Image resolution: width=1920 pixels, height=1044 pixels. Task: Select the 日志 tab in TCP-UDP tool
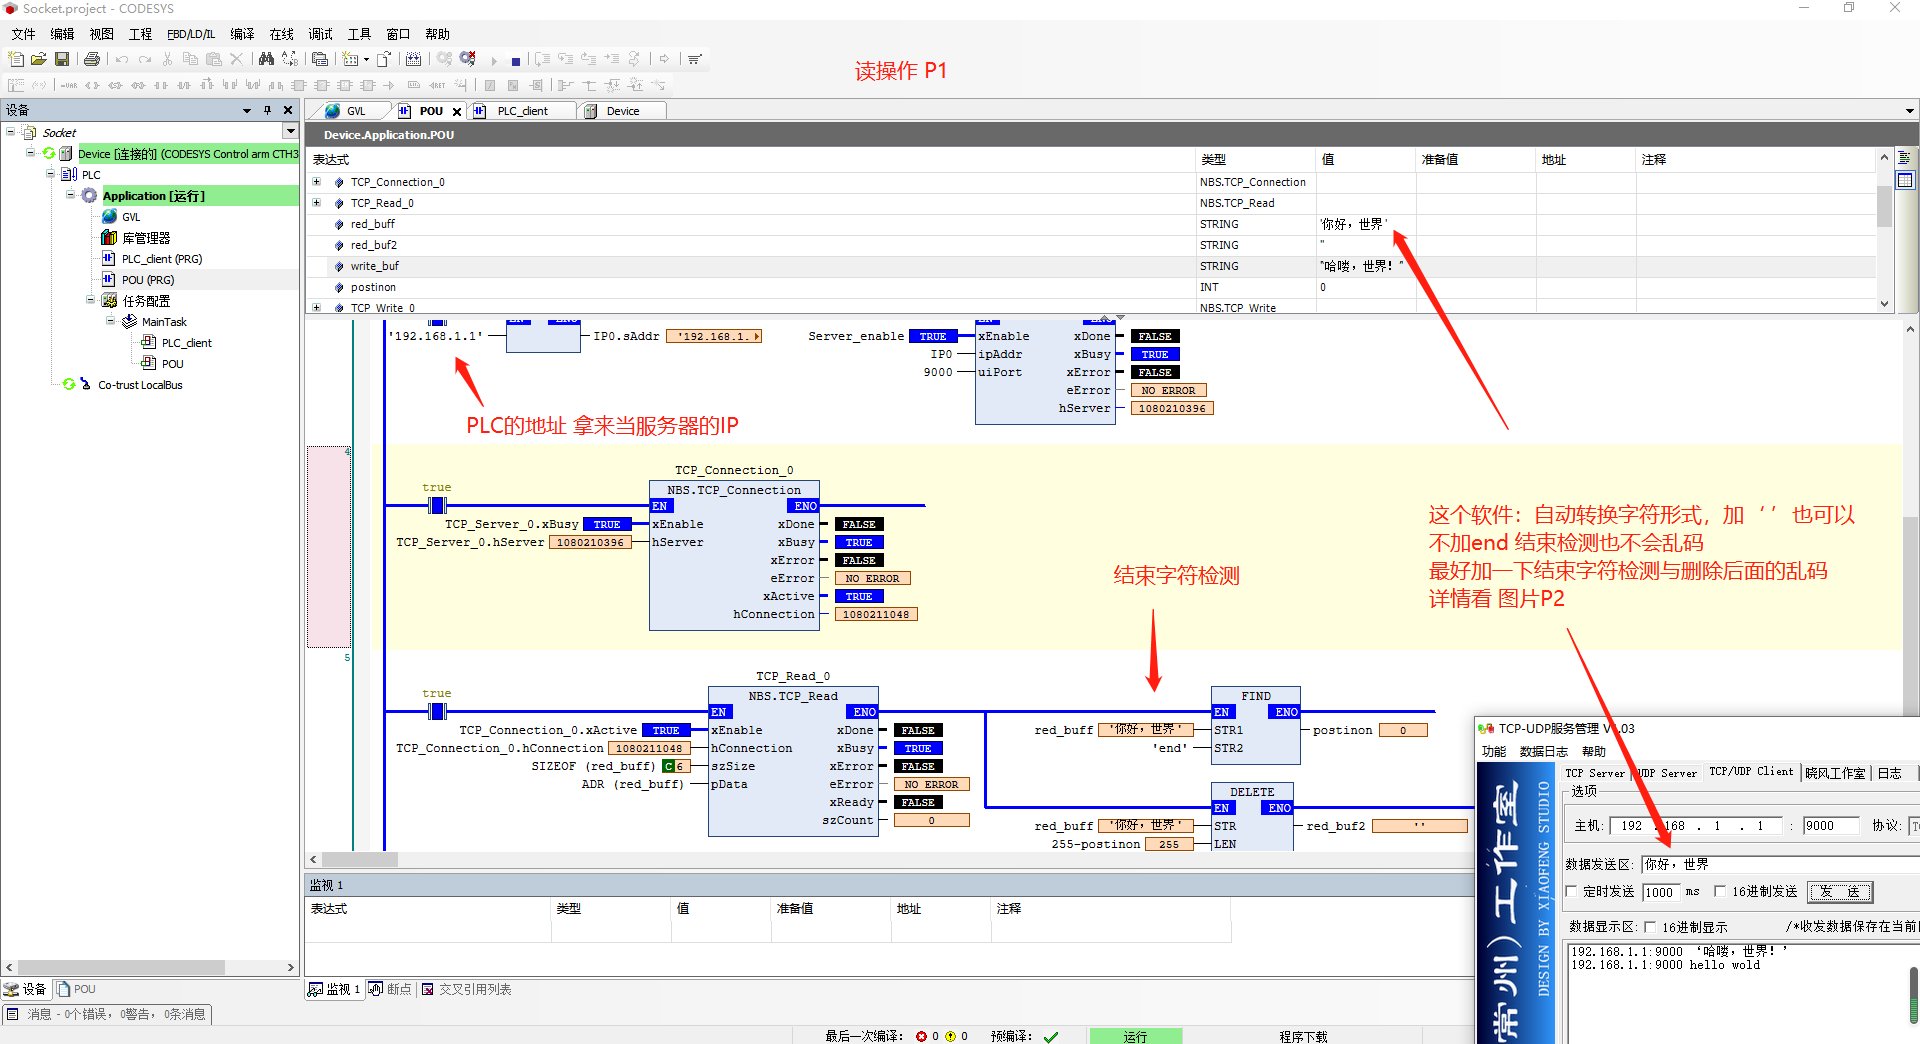(x=1890, y=773)
